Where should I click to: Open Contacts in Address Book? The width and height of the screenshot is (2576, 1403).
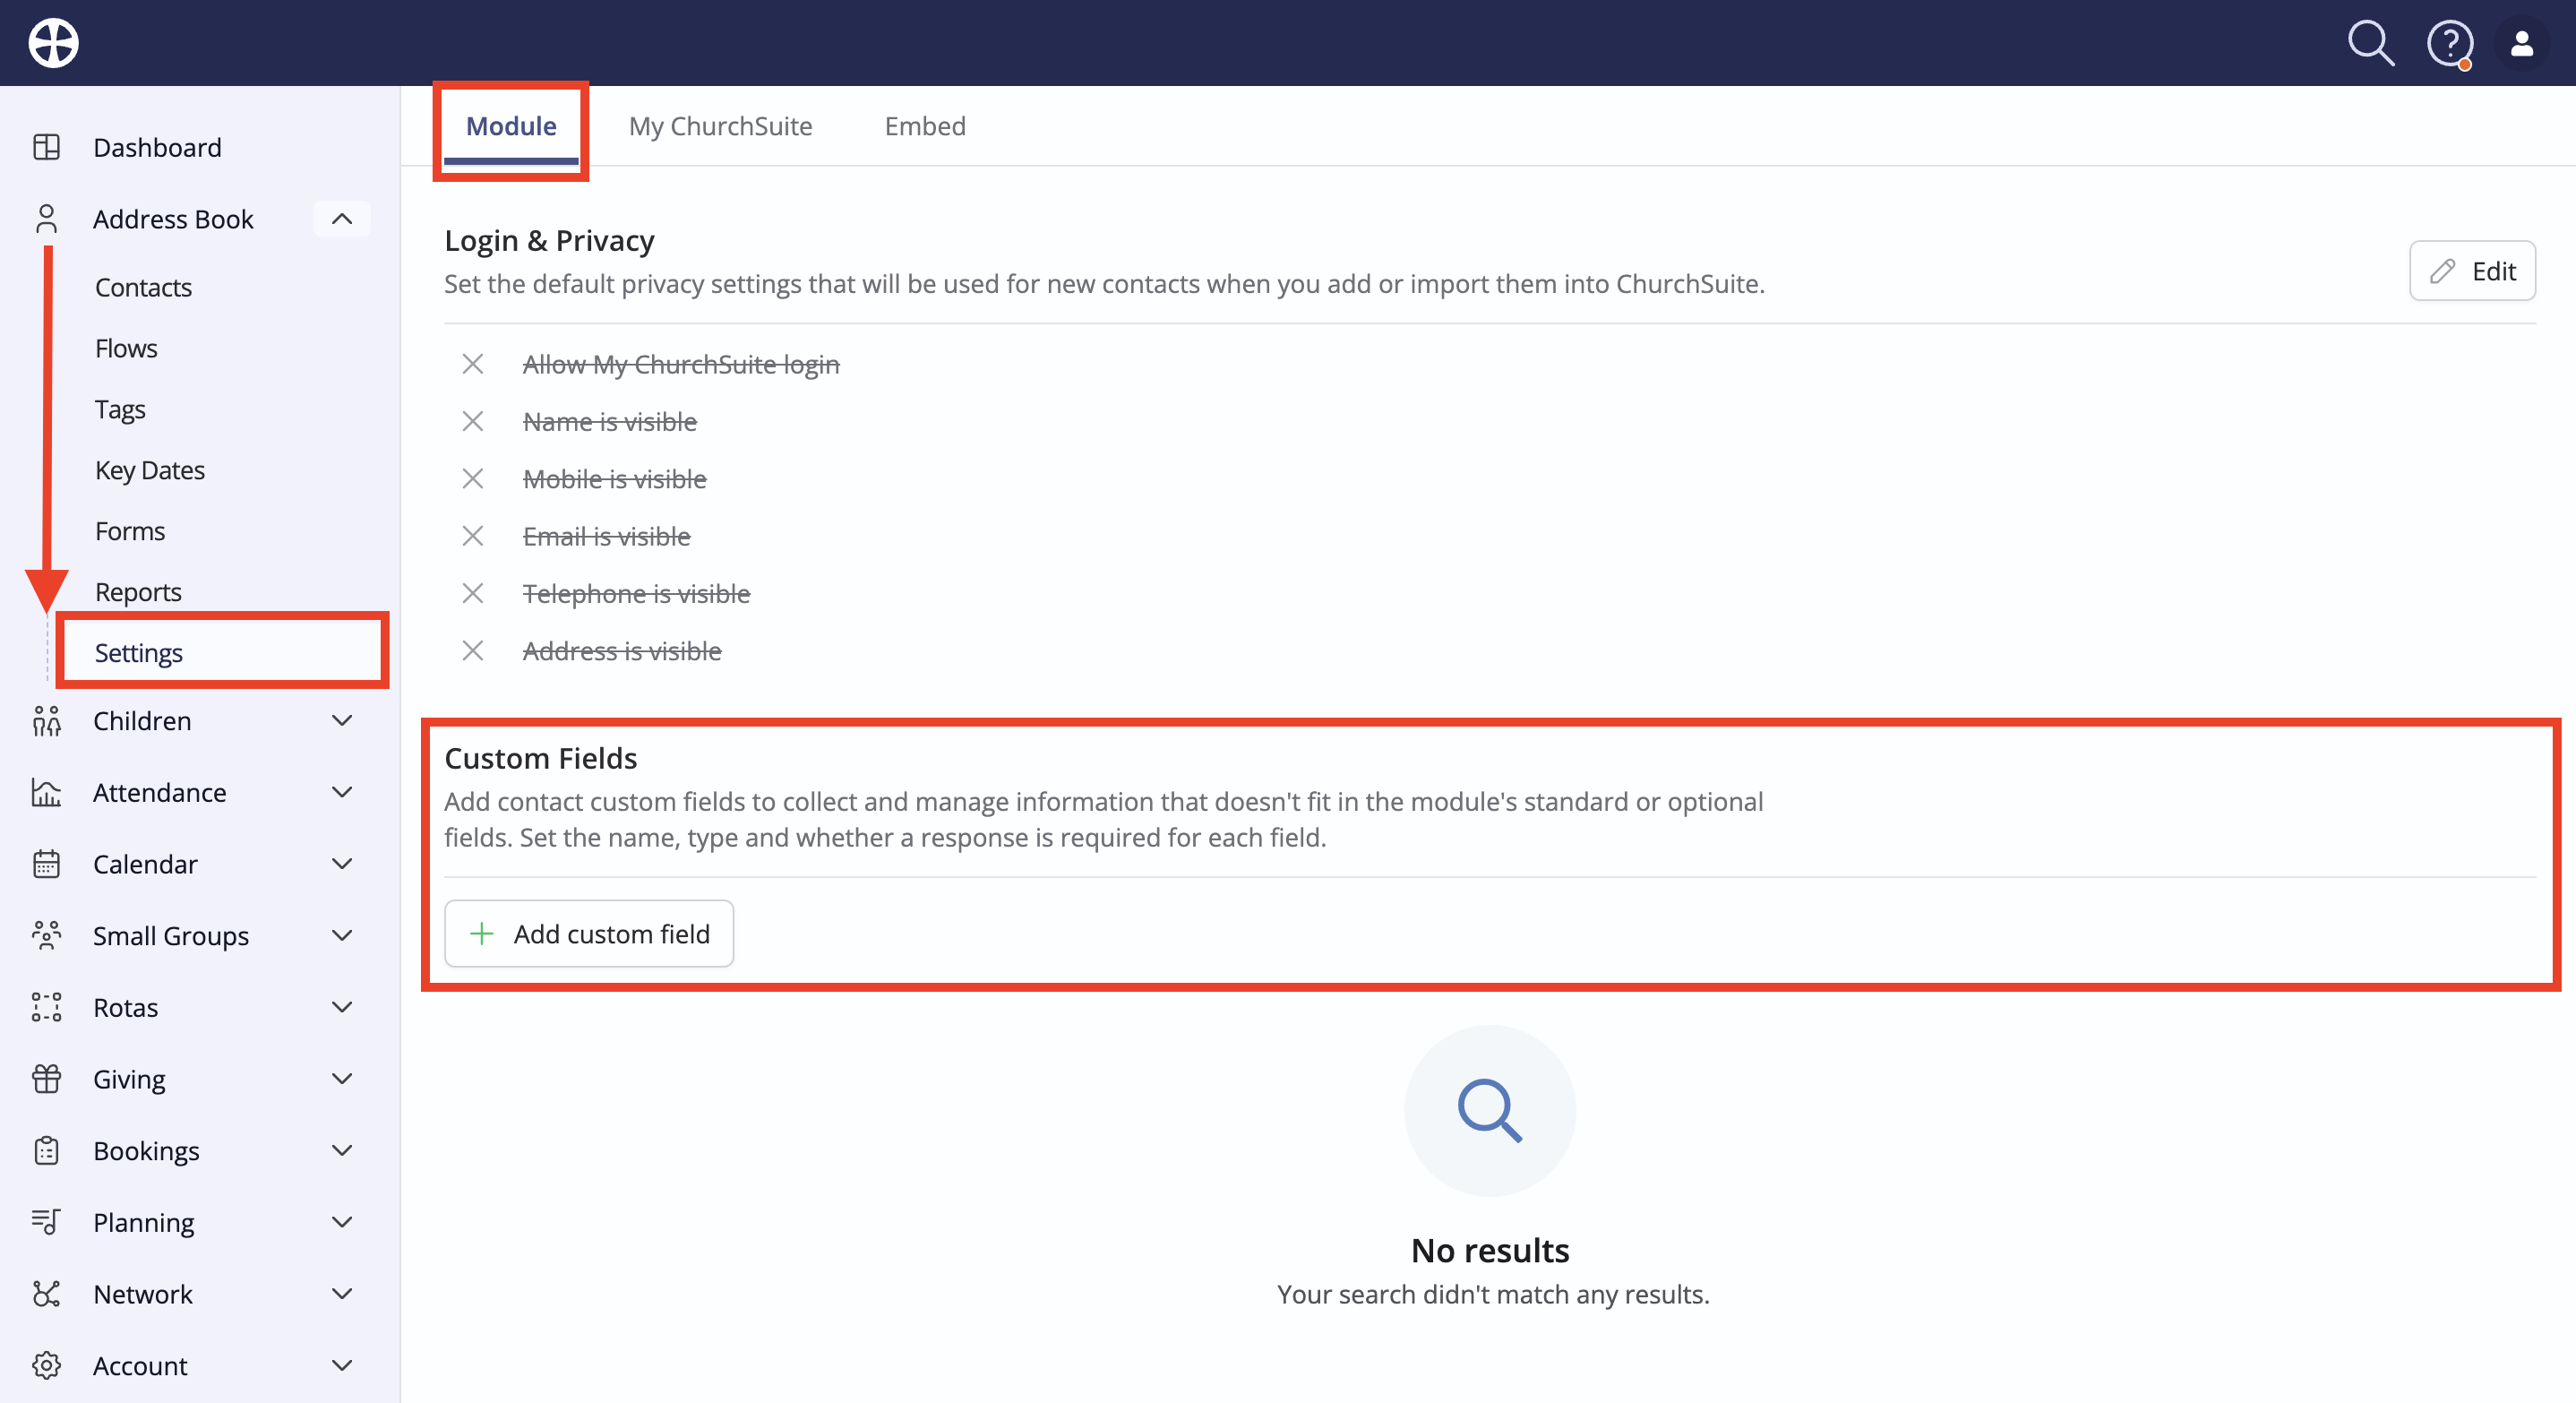143,288
